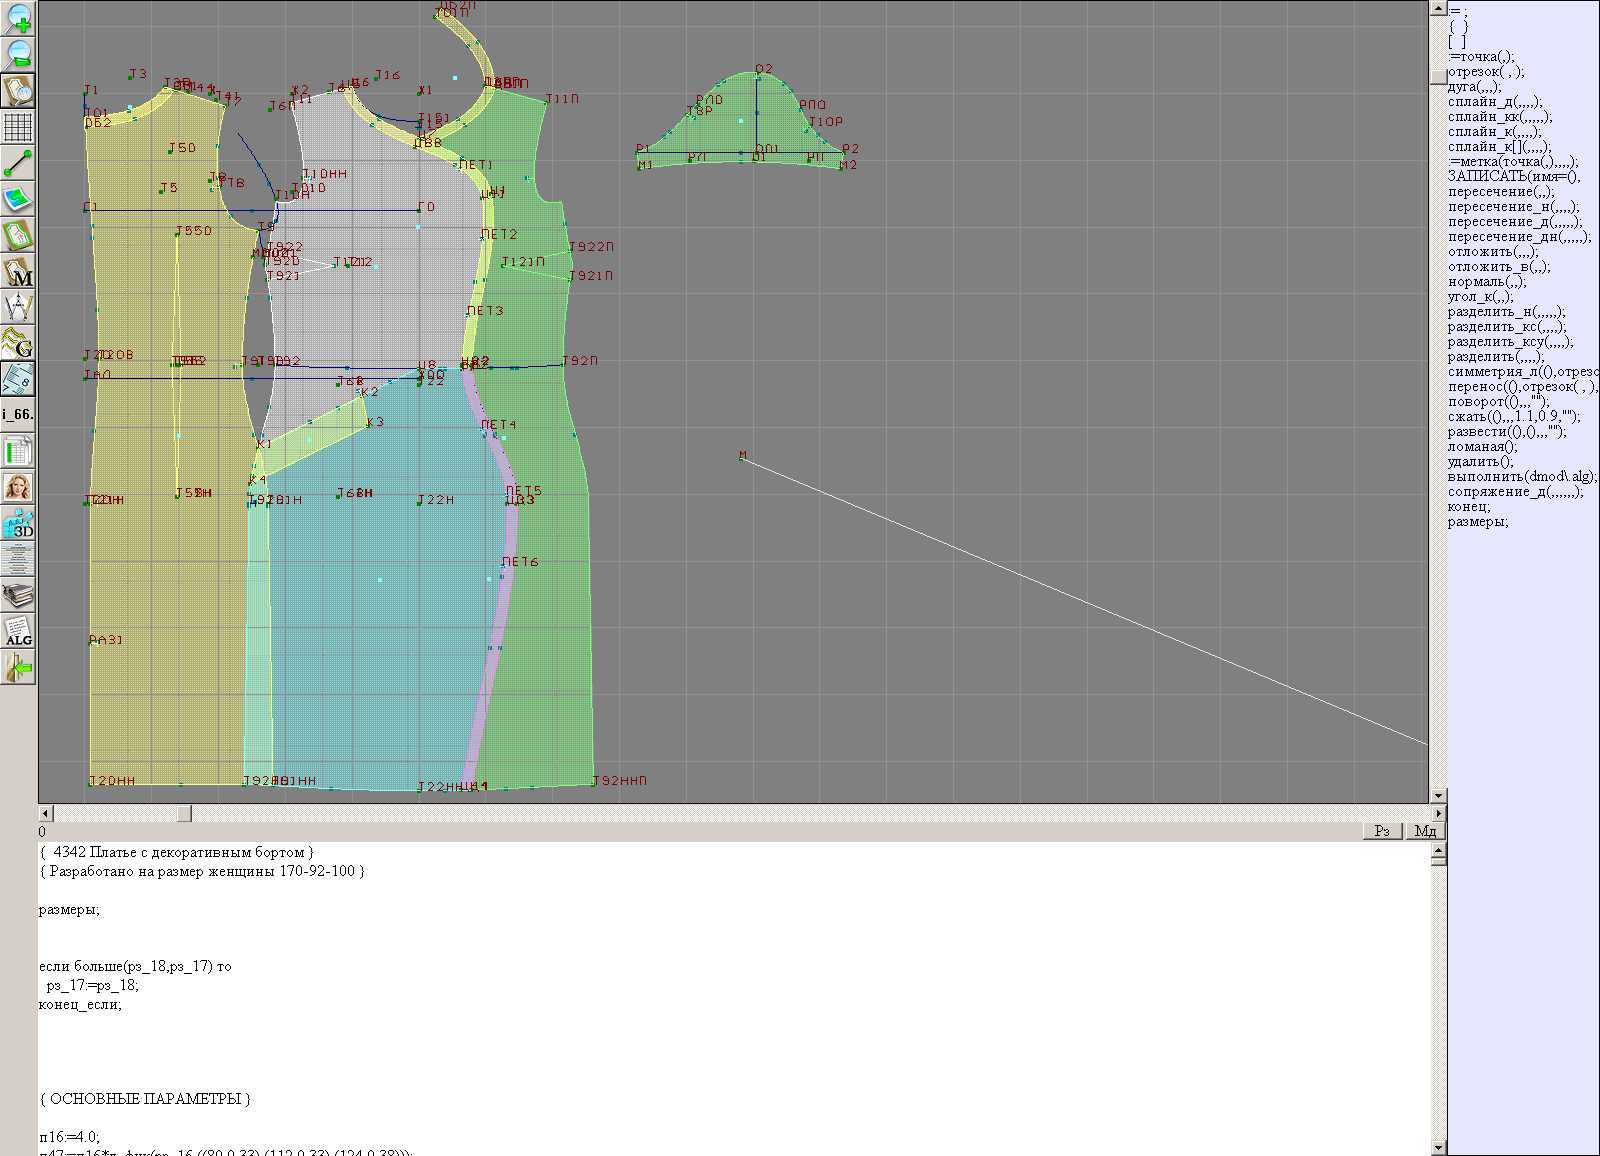Pick 'выполнить(dmod\.alg);' in the command list
This screenshot has height=1156, width=1600.
coord(1522,477)
